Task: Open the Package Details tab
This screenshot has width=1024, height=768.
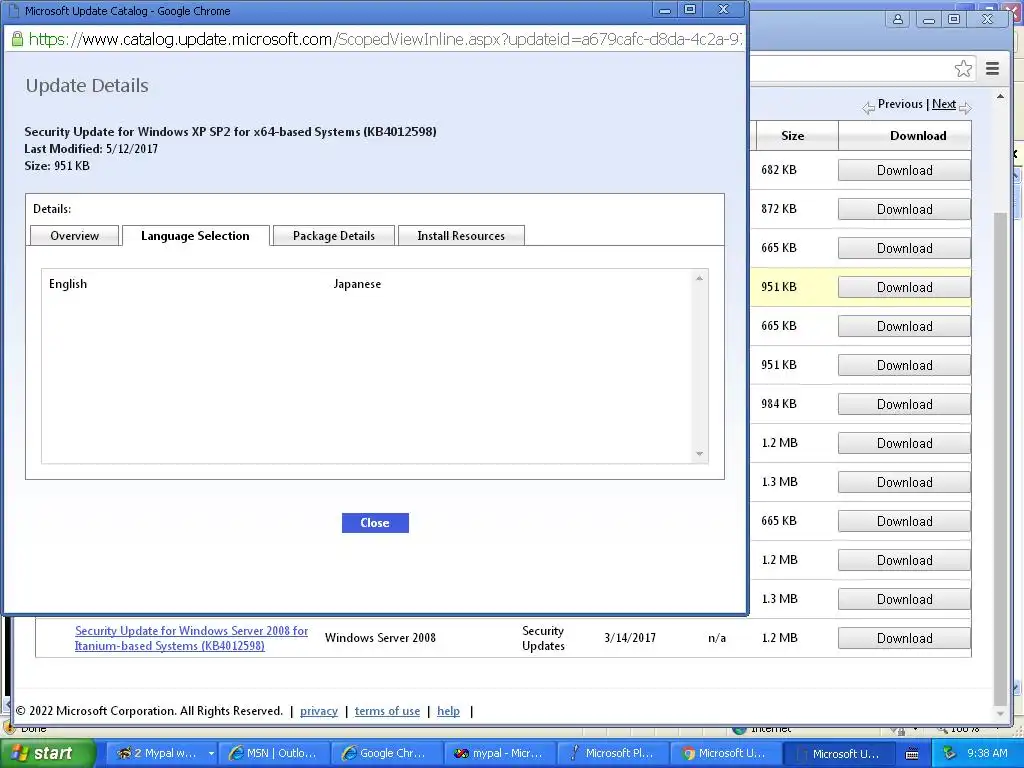Action: (334, 236)
